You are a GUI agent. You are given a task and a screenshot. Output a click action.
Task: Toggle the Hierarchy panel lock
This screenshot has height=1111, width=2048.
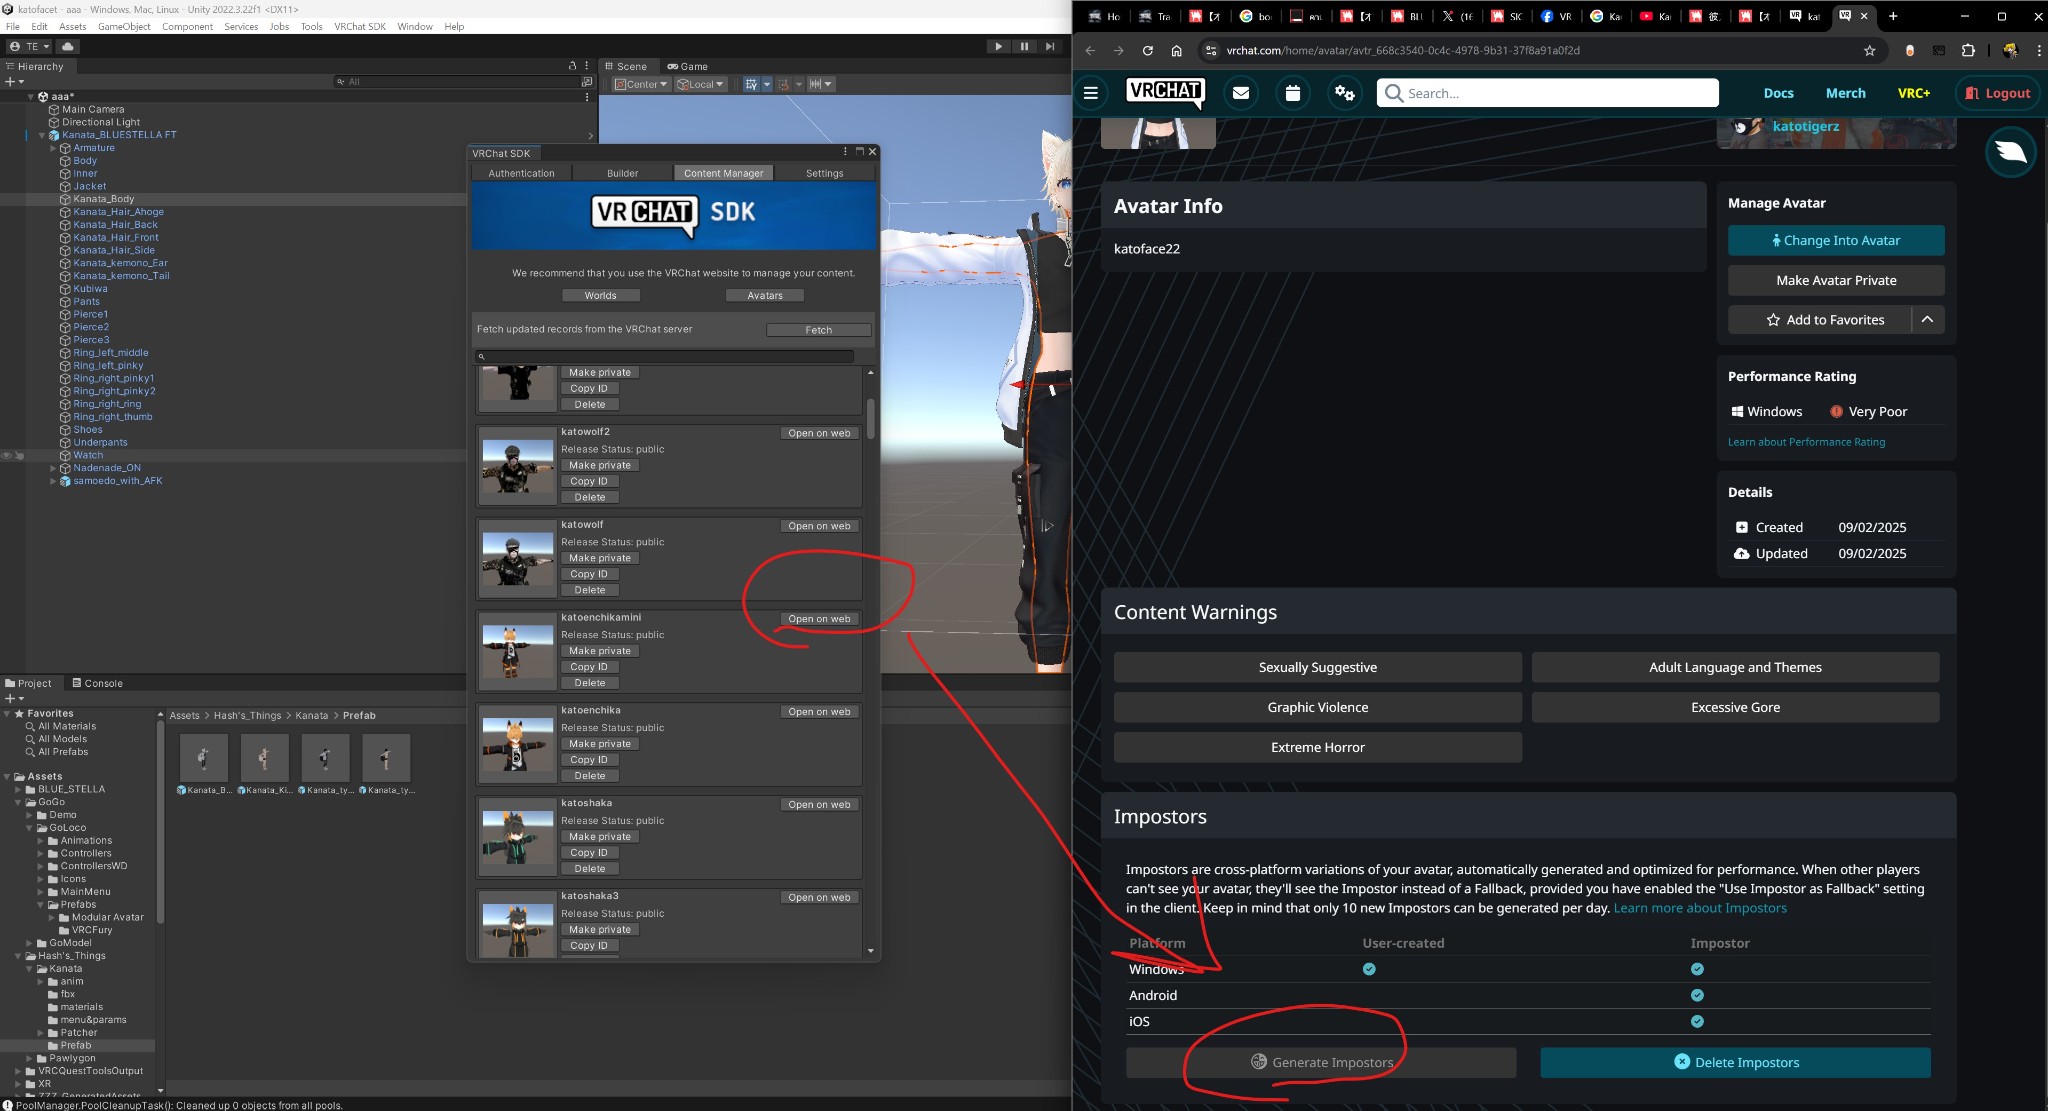click(x=573, y=66)
